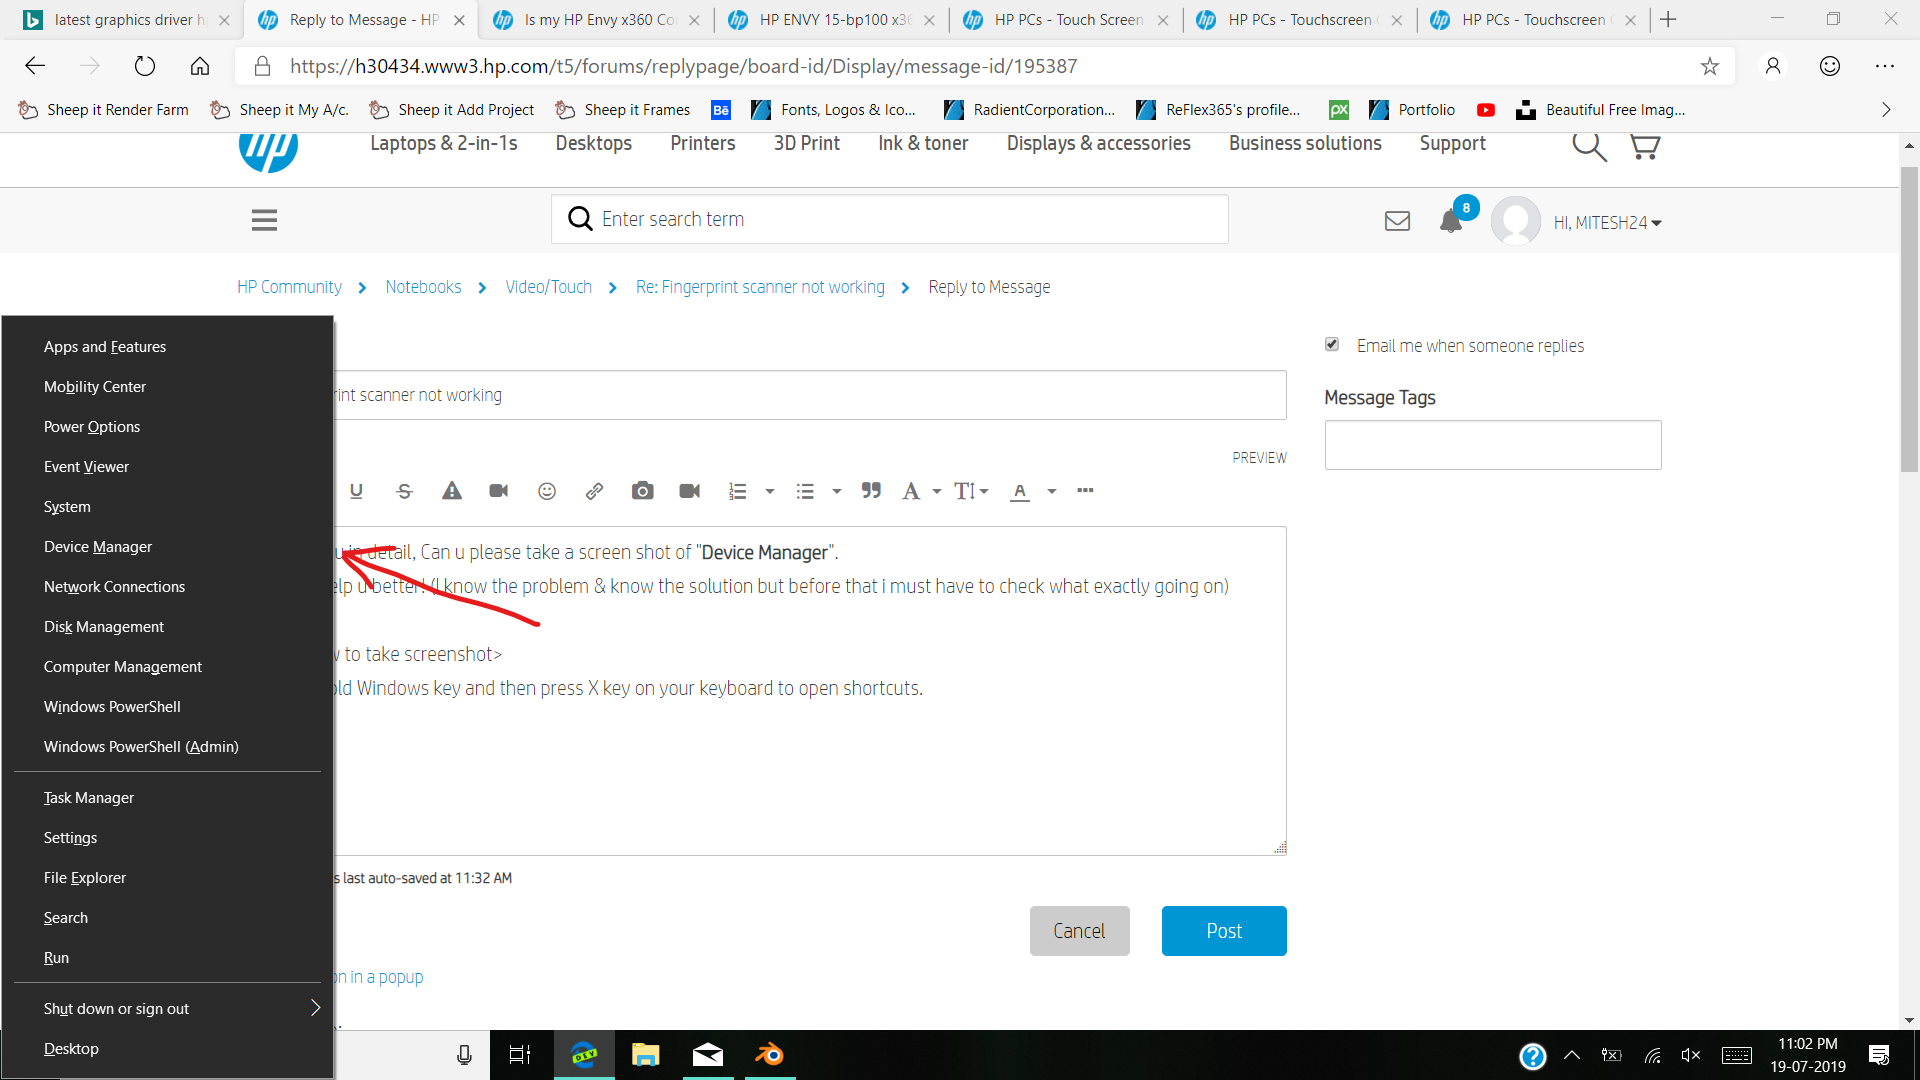The image size is (1920, 1080).
Task: Format selected text as a quote
Action: [871, 491]
